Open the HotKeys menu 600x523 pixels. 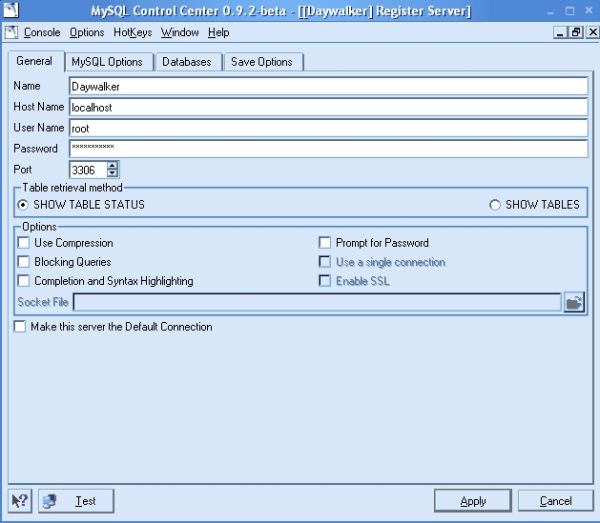(133, 33)
